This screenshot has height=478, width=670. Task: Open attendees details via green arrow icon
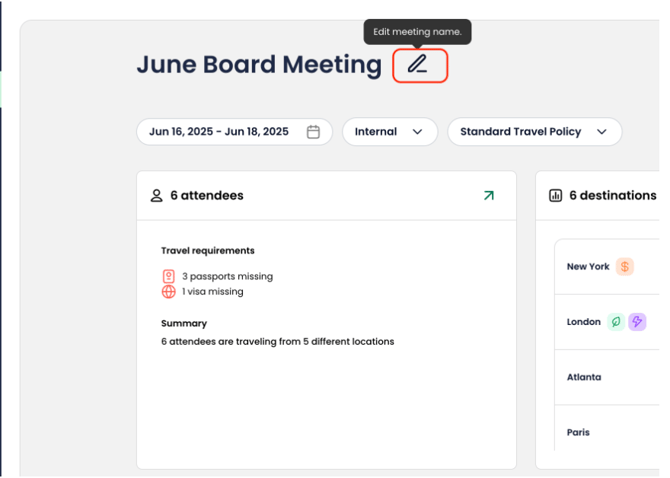488,196
